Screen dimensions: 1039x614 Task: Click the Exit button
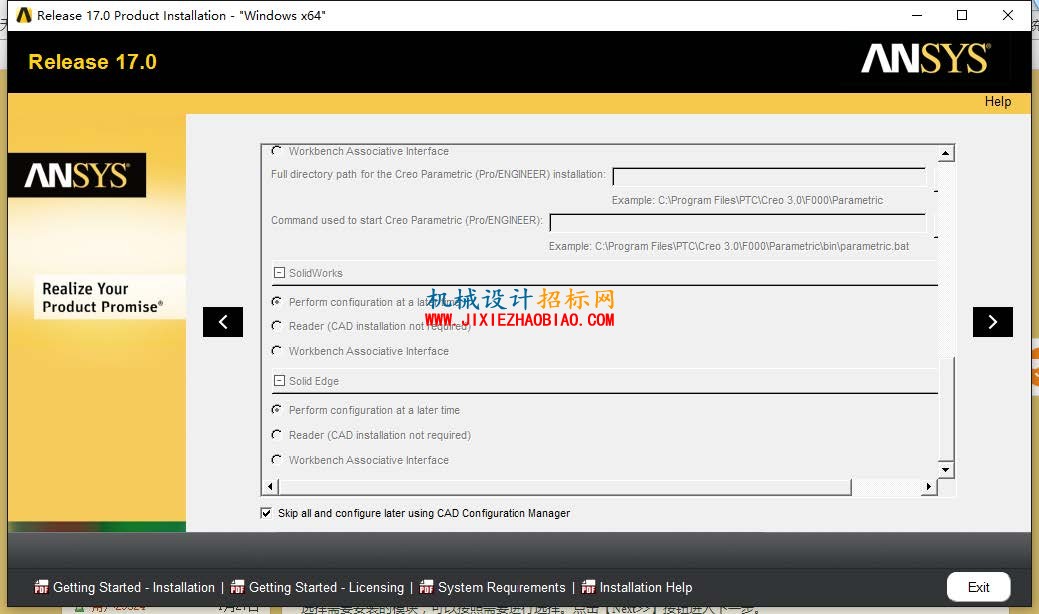click(x=978, y=587)
